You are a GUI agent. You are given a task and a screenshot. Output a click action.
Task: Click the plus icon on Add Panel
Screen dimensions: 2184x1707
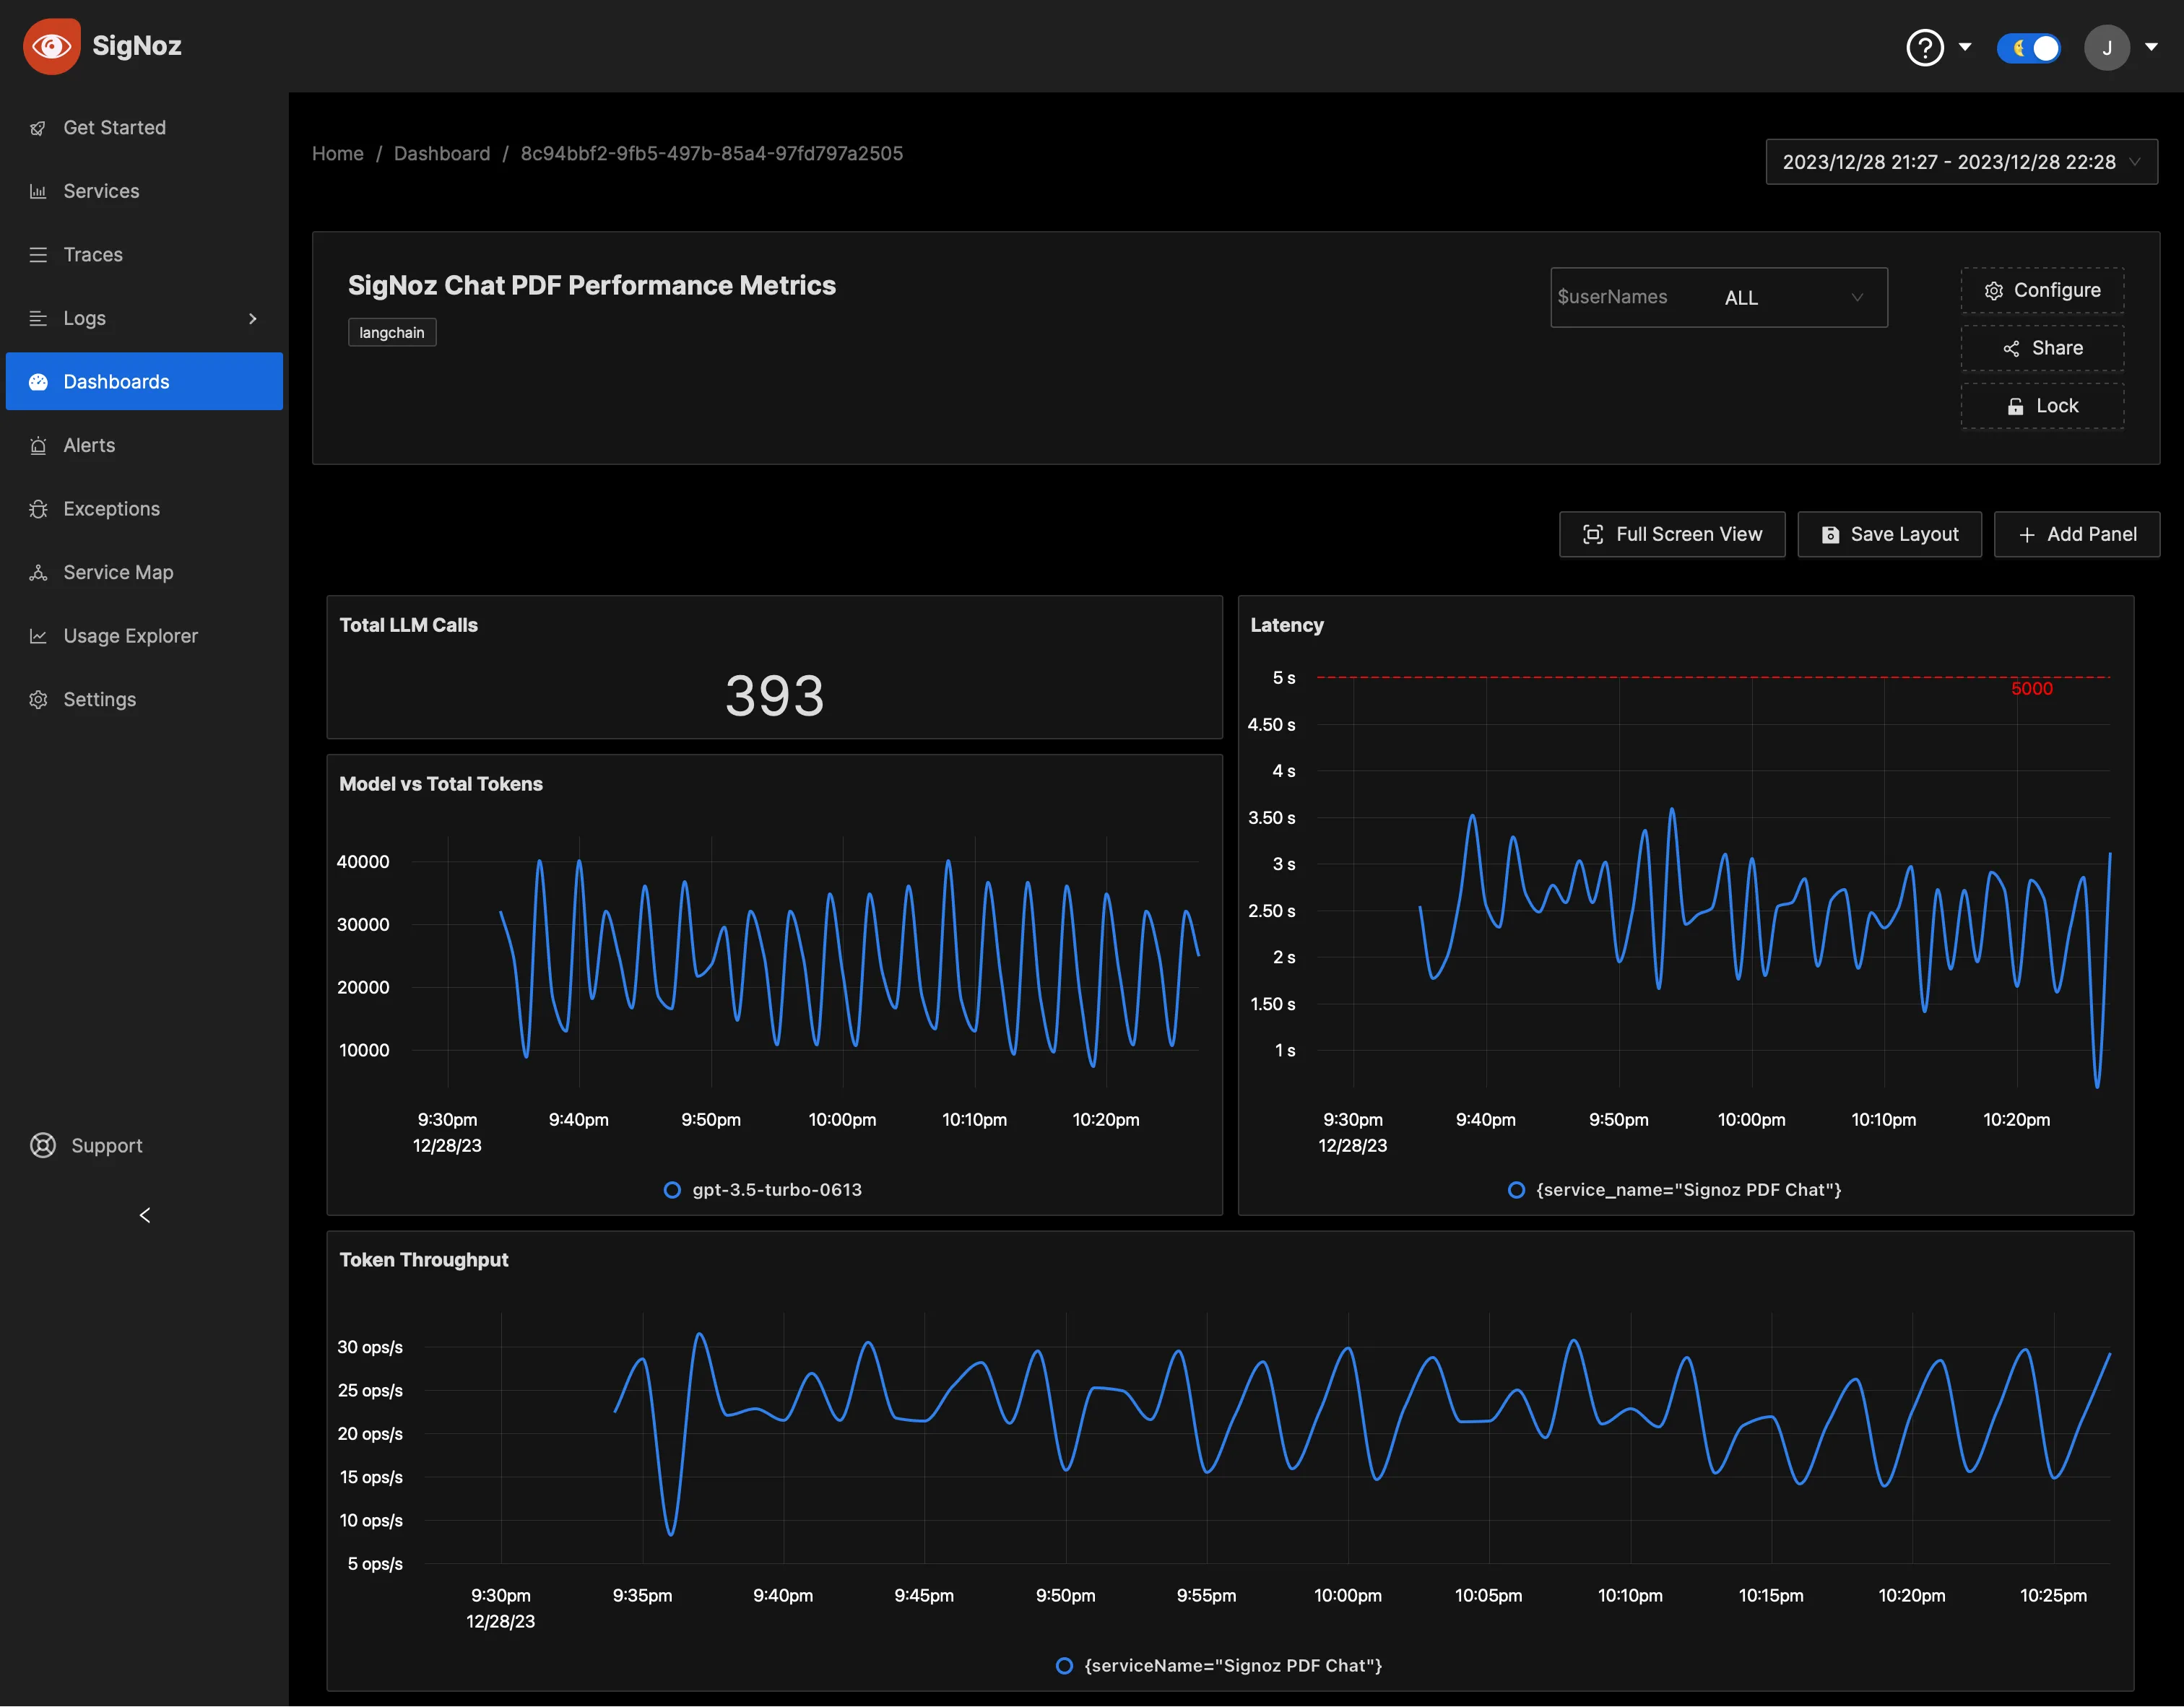click(2027, 535)
